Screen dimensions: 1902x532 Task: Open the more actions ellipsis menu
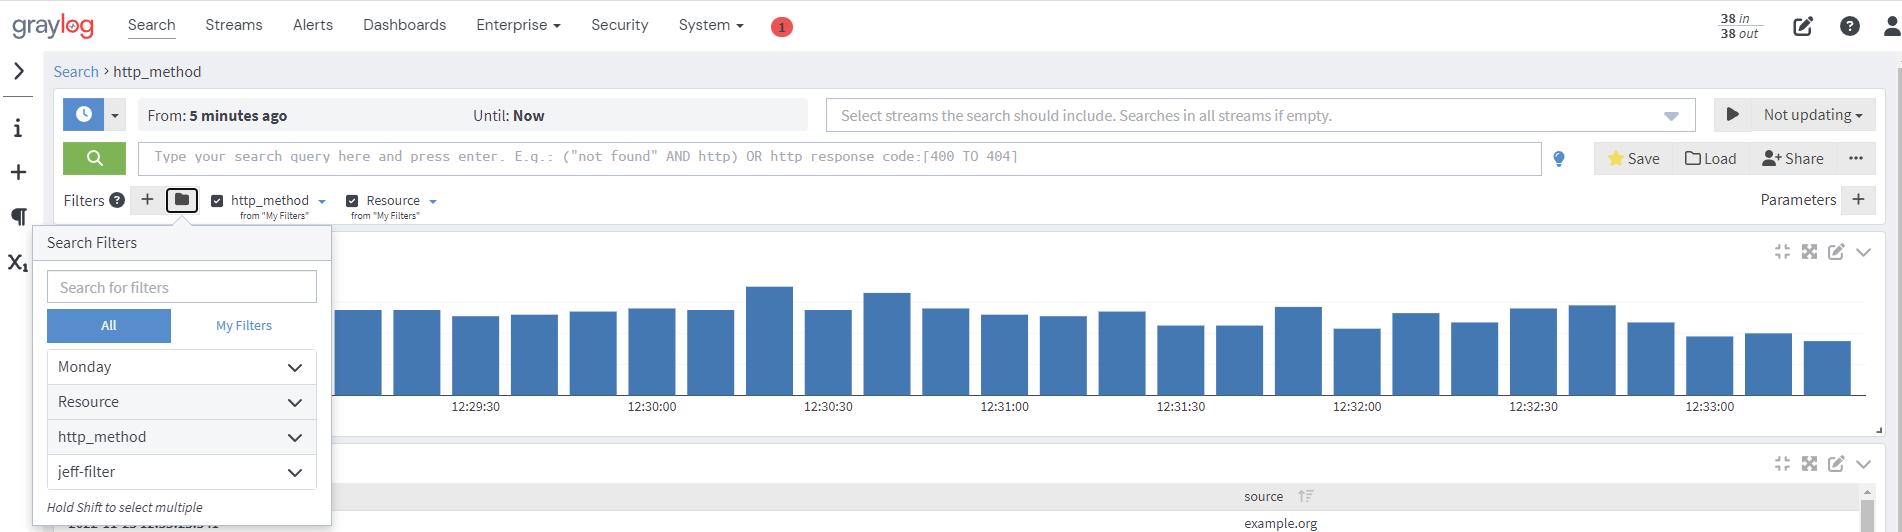tap(1856, 158)
